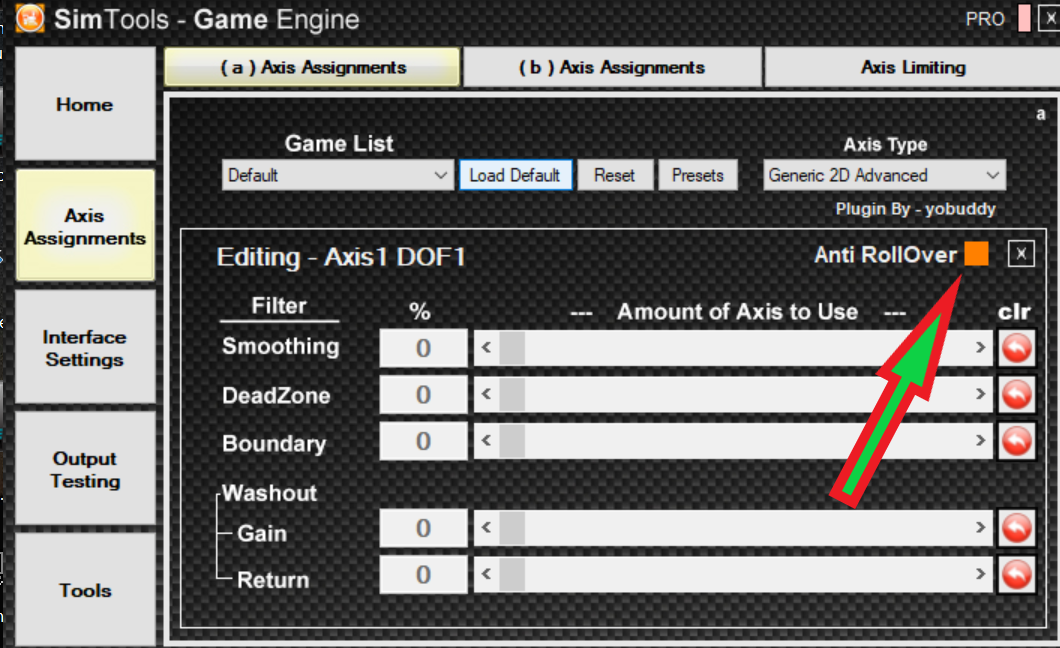Decrease Smoothing with the left arrow

coord(486,348)
